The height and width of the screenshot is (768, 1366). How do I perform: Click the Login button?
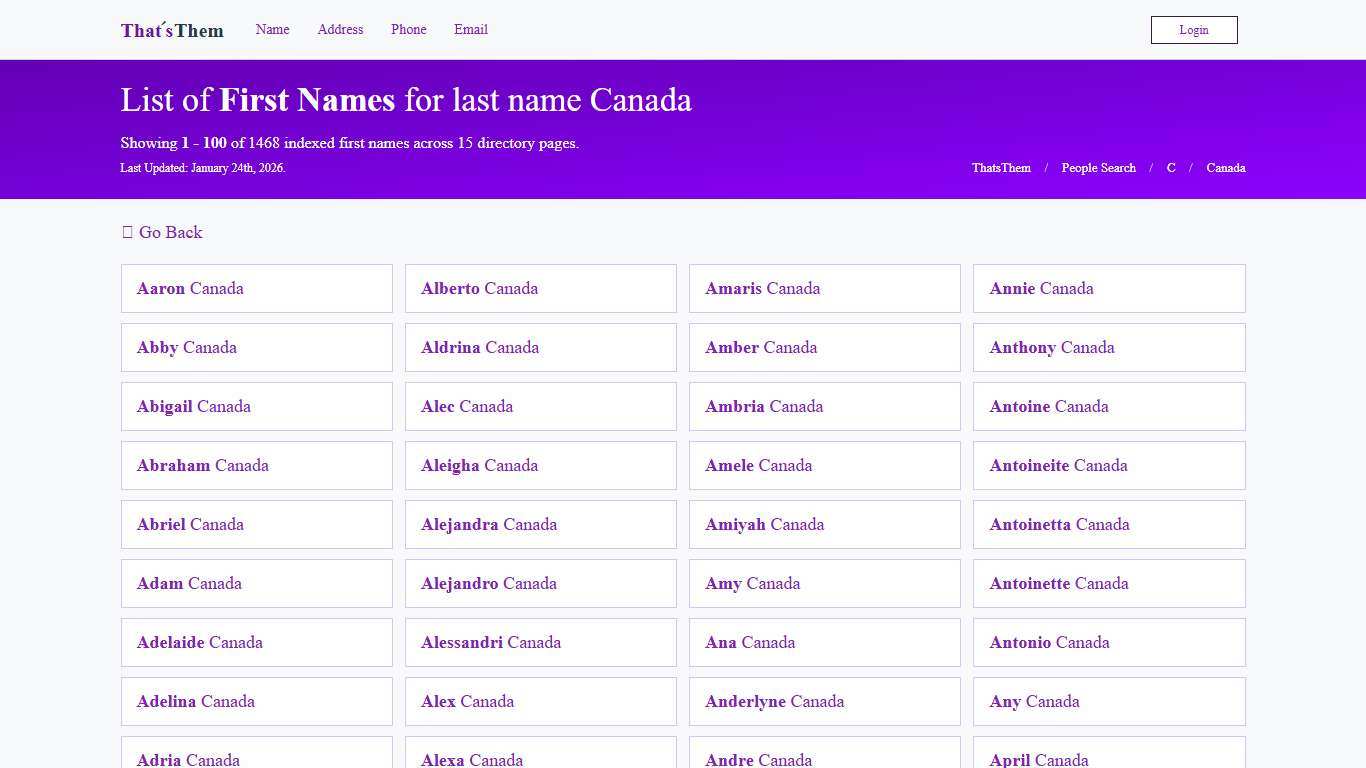1193,29
